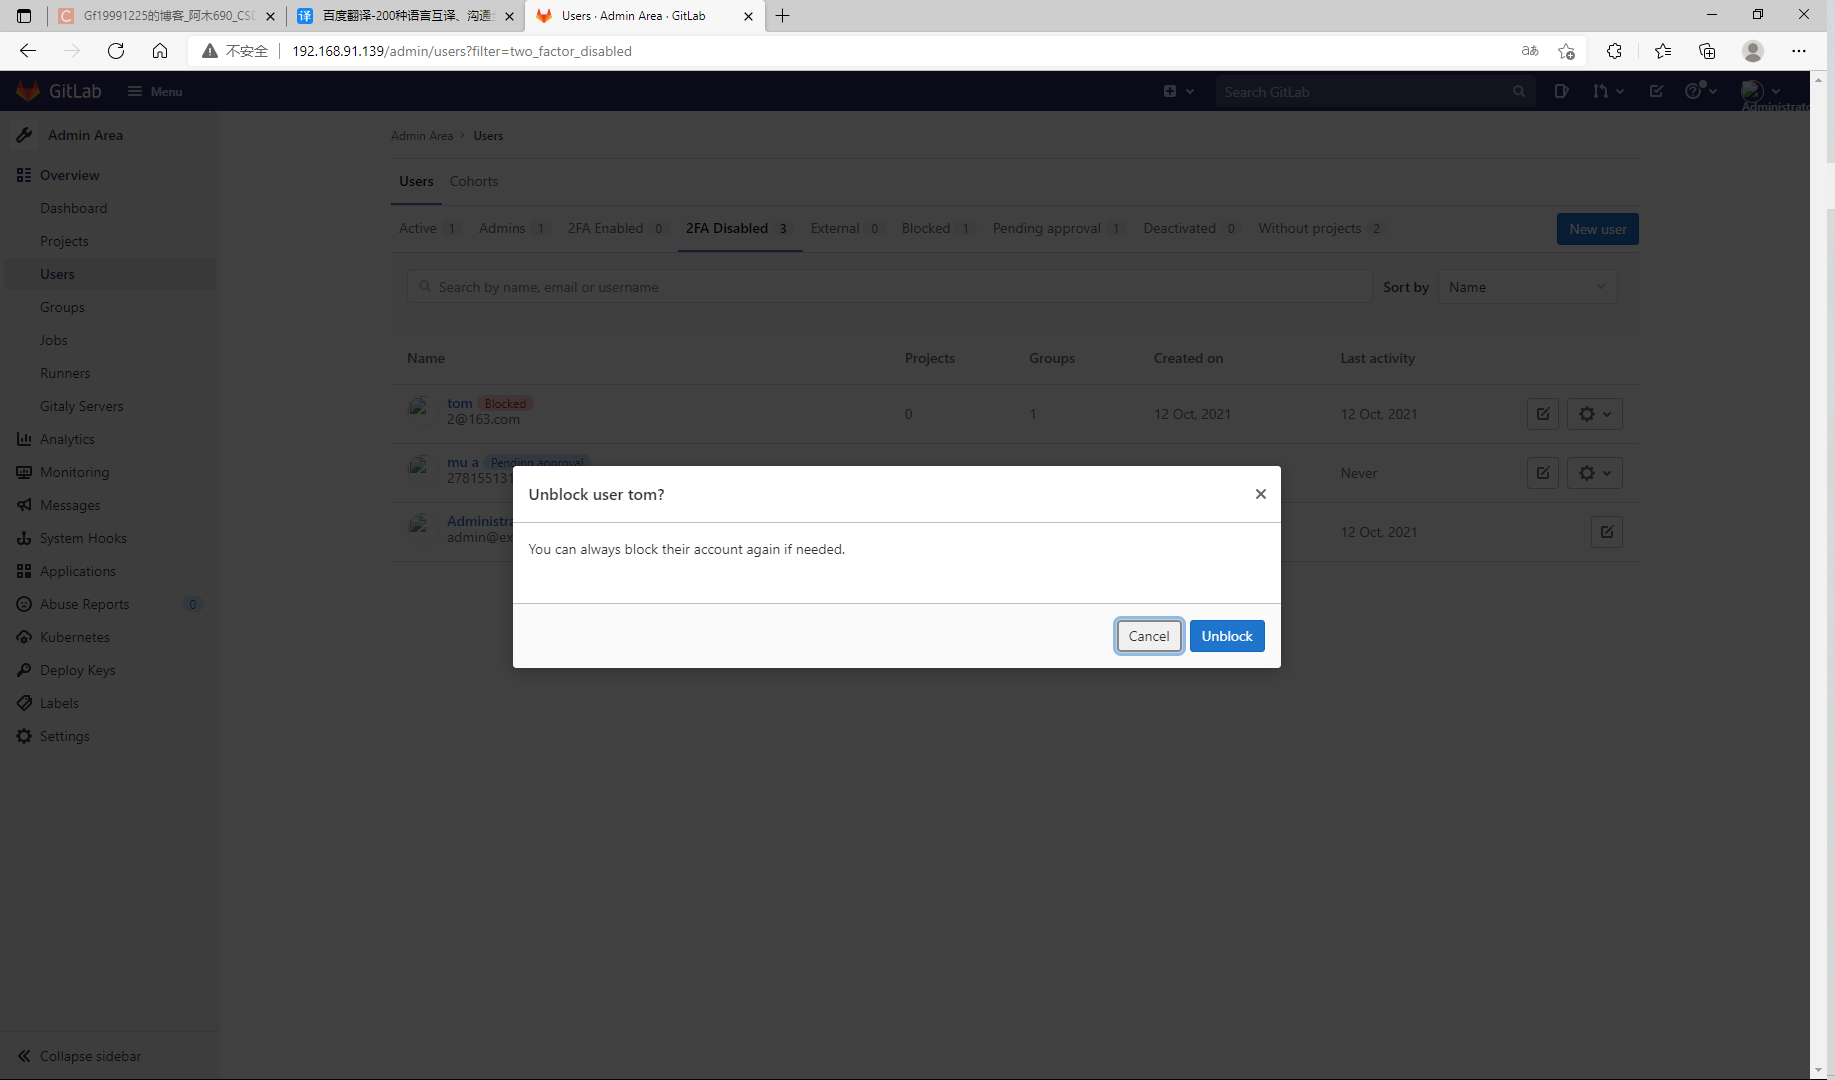Edit Administrator with pencil icon
Viewport: 1835px width, 1080px height.
[x=1606, y=532]
